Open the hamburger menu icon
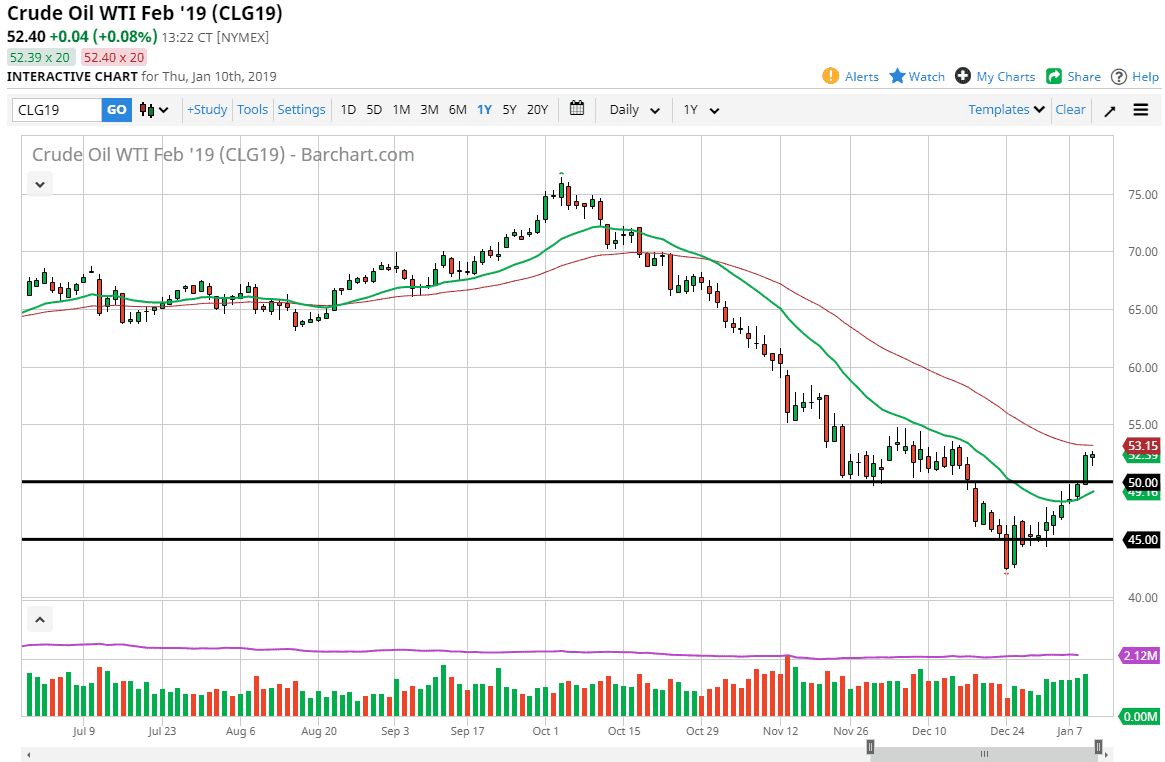Screen dimensions: 1165x762 tap(1140, 110)
